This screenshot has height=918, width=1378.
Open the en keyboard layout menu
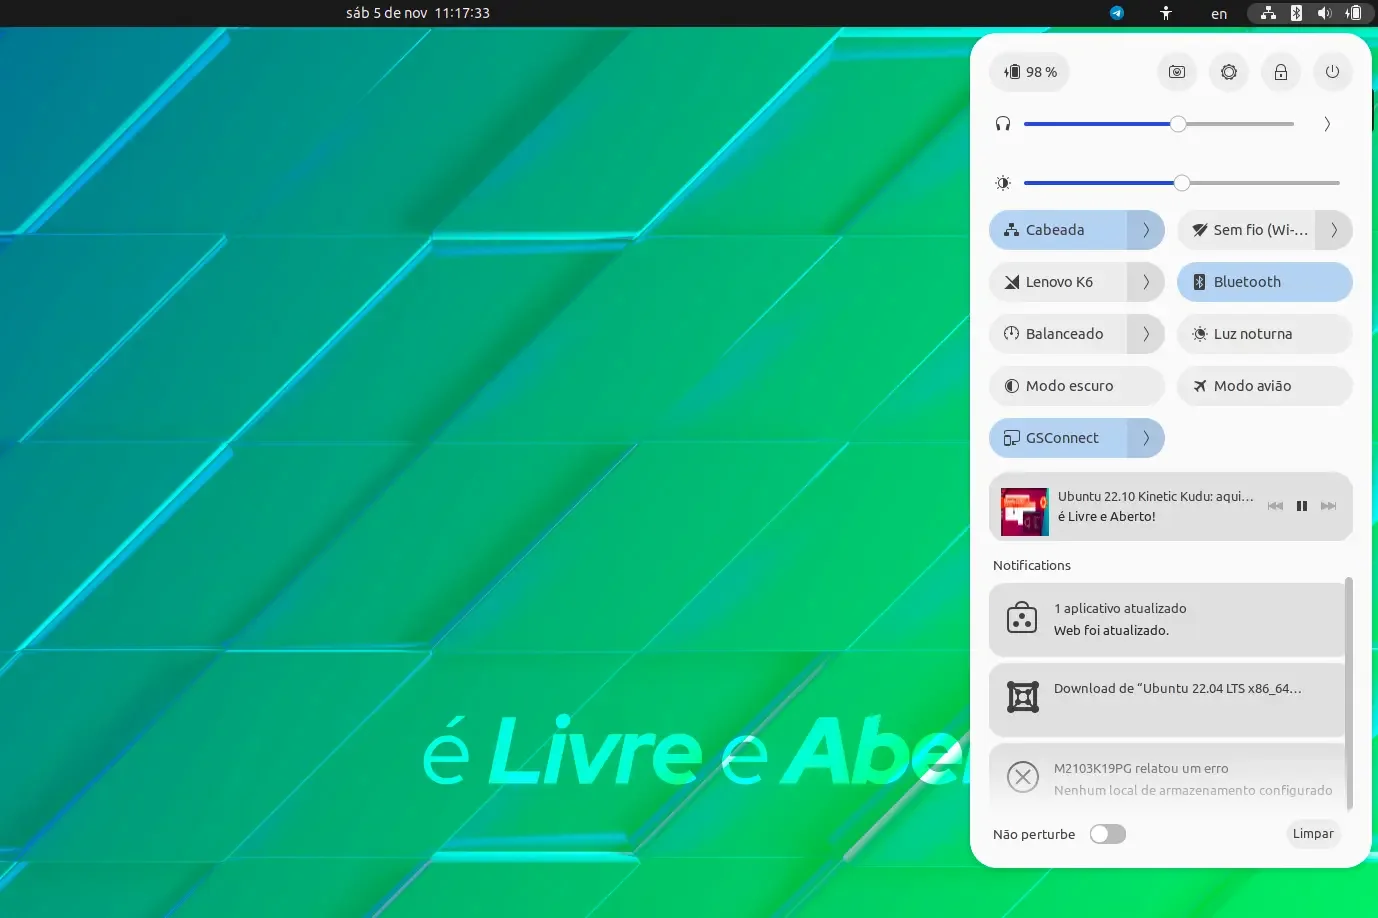pos(1219,14)
